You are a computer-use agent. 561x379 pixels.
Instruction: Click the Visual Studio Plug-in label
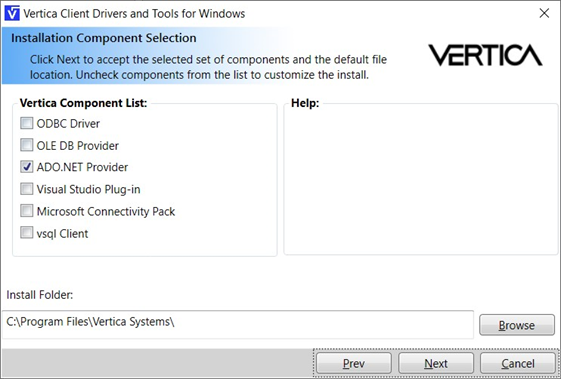click(88, 189)
